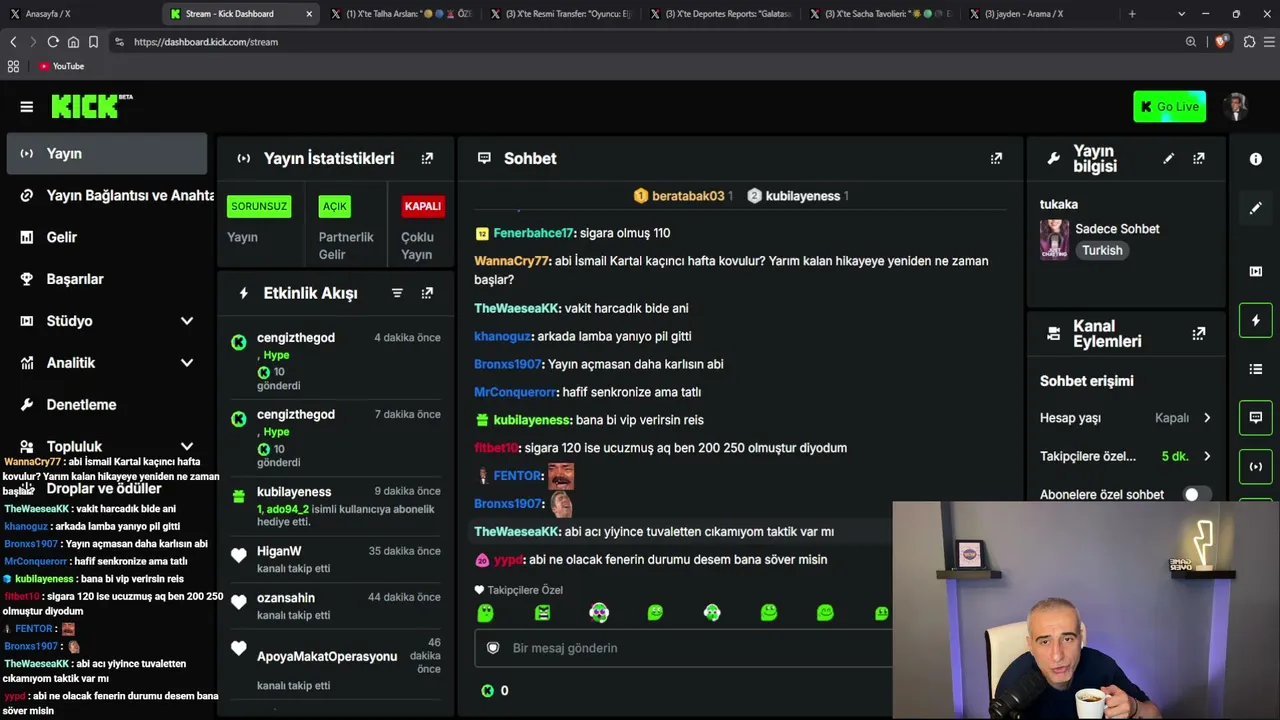Pop out the Sohbet chat panel

(x=996, y=158)
